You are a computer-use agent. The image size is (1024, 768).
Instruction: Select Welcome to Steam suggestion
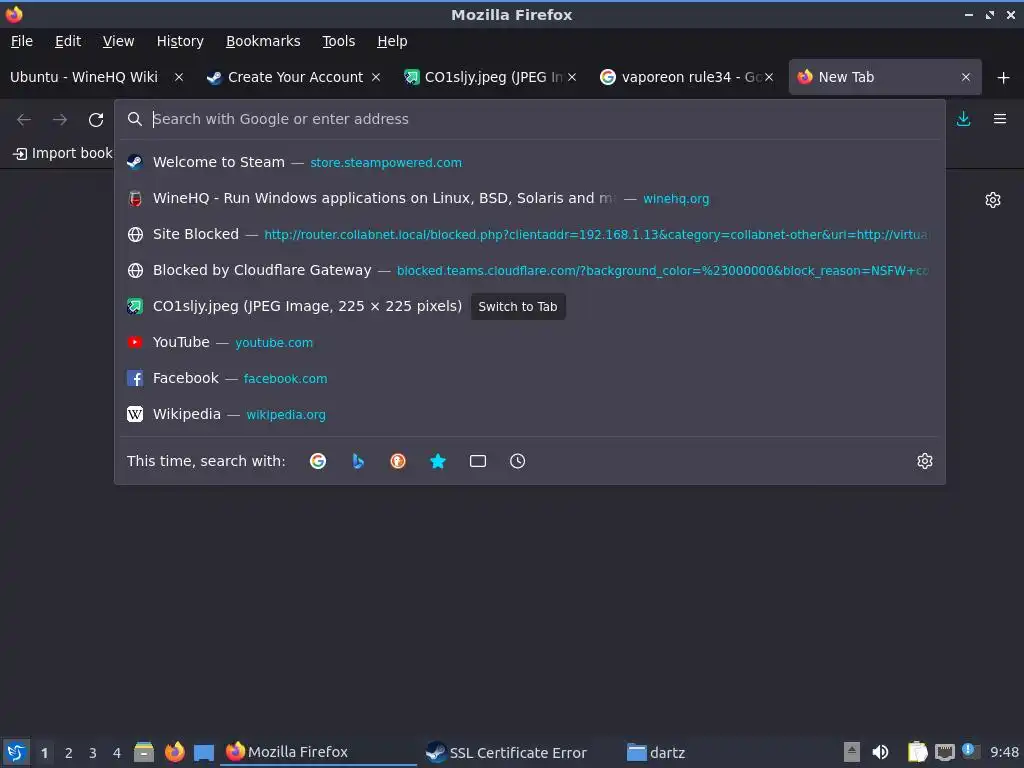pos(530,162)
